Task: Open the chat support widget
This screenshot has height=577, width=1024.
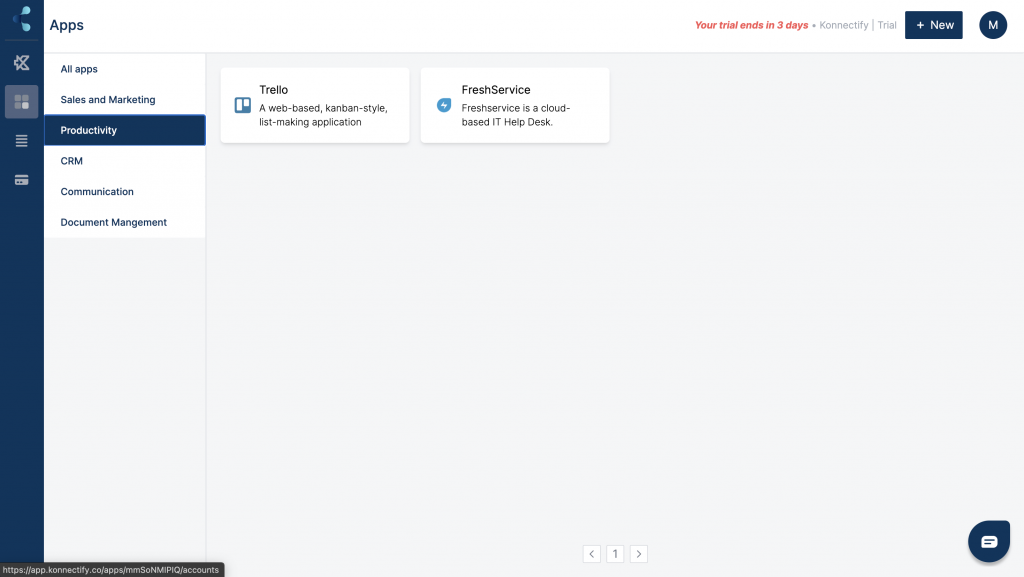Action: pos(989,541)
